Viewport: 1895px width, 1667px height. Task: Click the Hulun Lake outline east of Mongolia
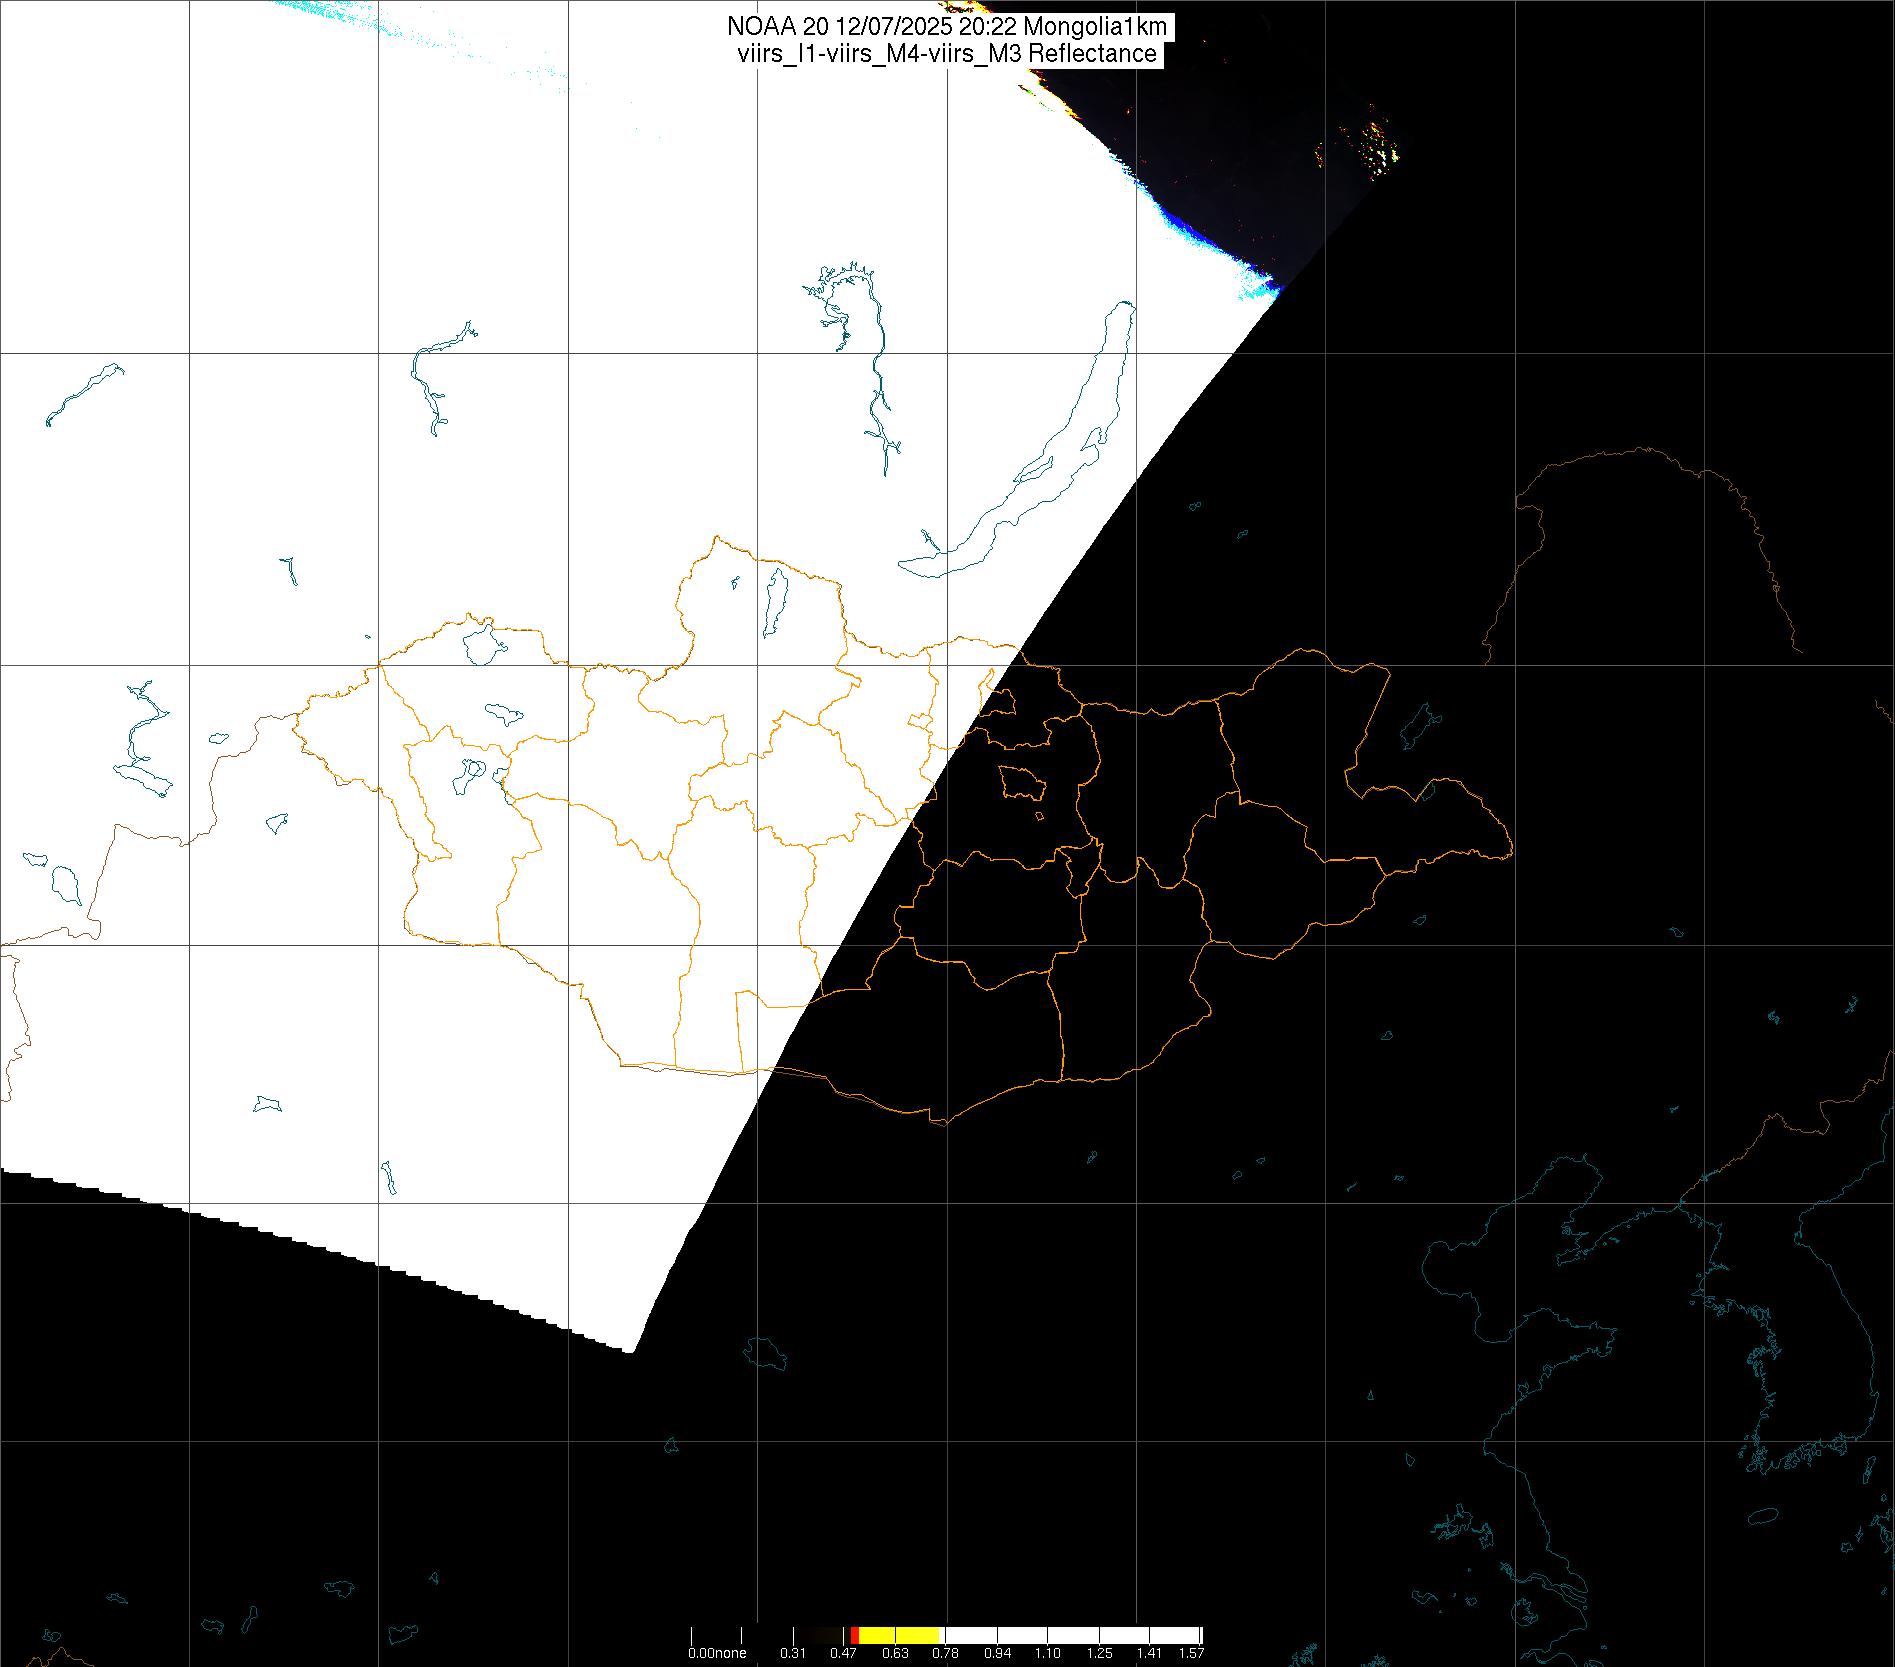(1418, 727)
